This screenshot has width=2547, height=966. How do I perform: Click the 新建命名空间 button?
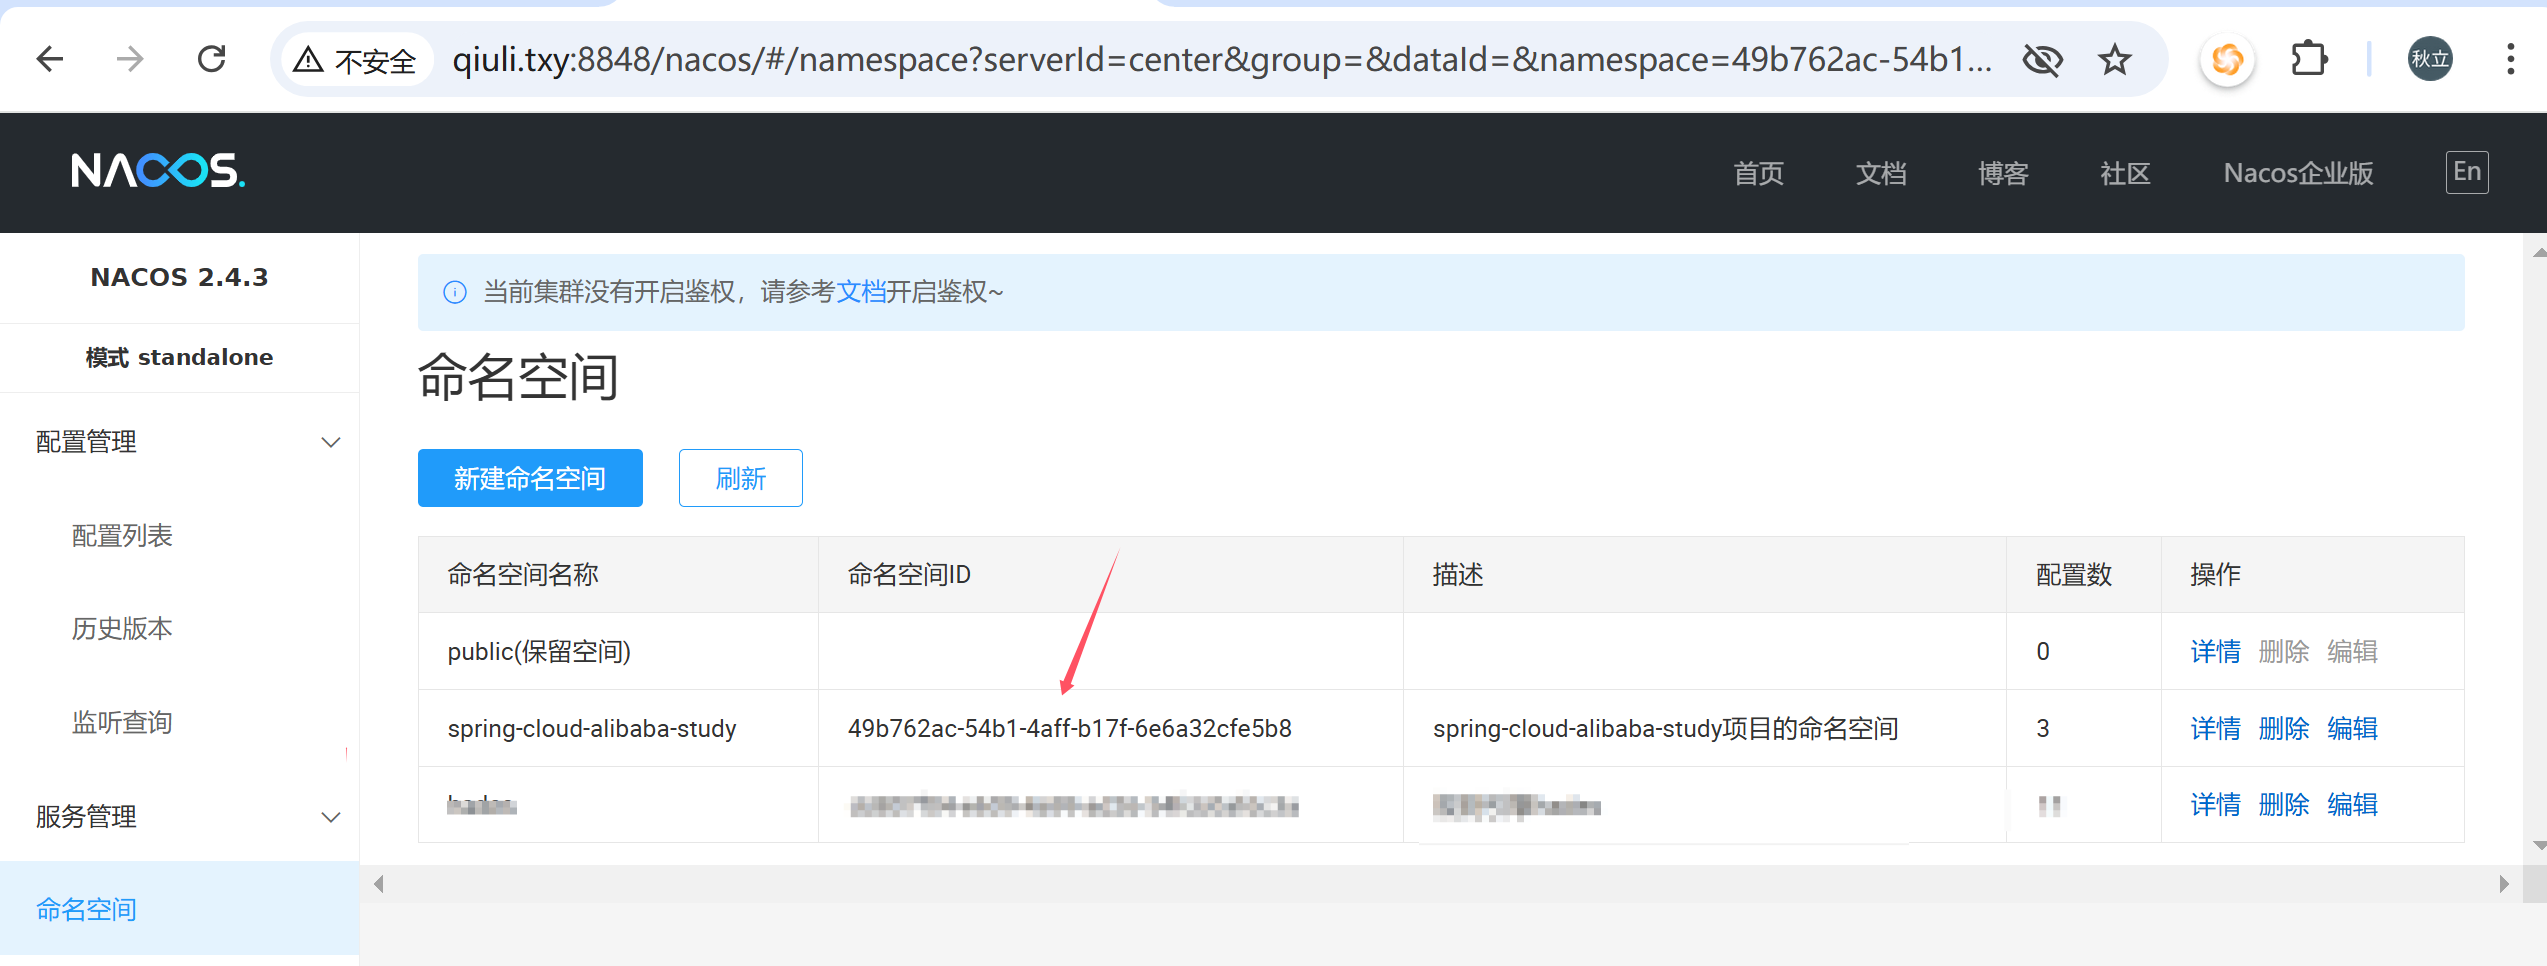pos(530,478)
